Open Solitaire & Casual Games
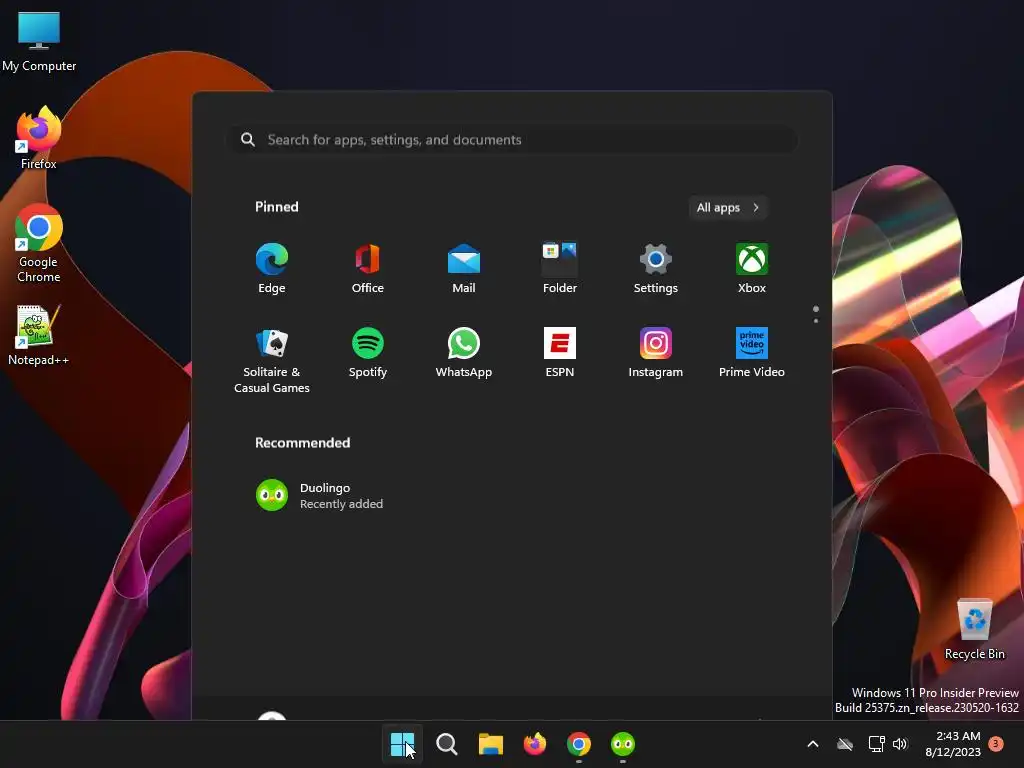The width and height of the screenshot is (1024, 768). click(272, 360)
